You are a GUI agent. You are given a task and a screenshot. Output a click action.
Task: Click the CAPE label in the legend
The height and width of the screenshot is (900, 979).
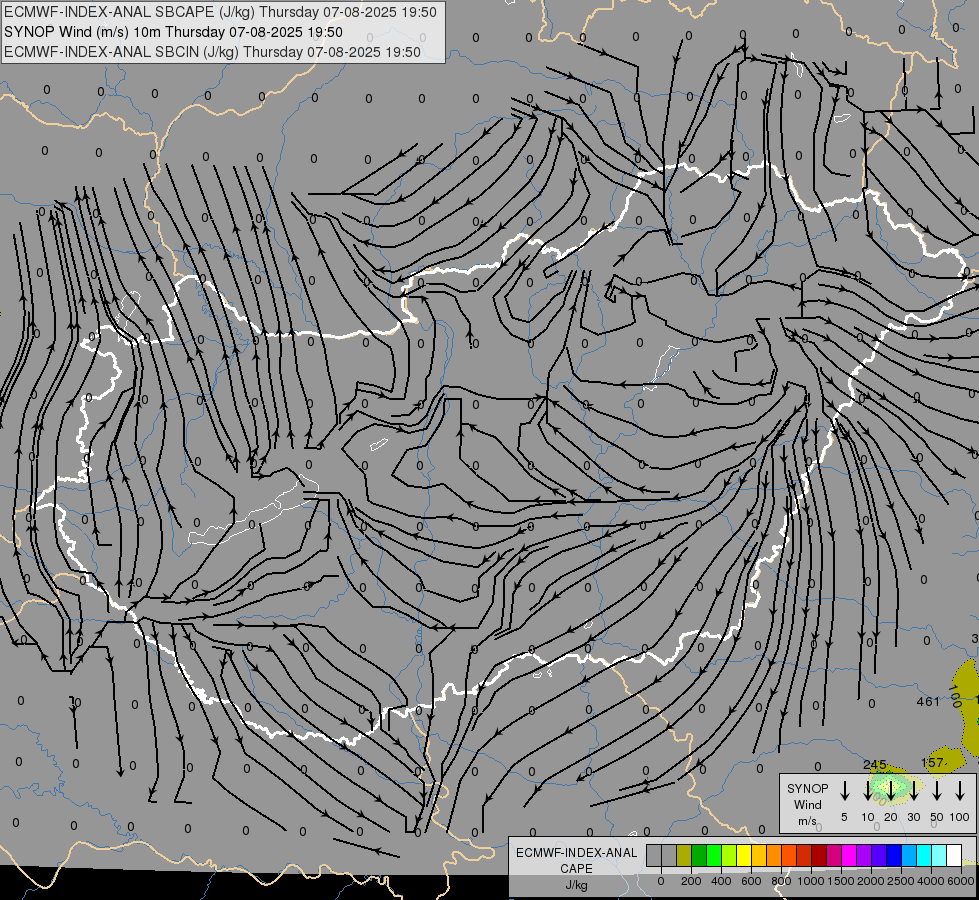pyautogui.click(x=576, y=869)
